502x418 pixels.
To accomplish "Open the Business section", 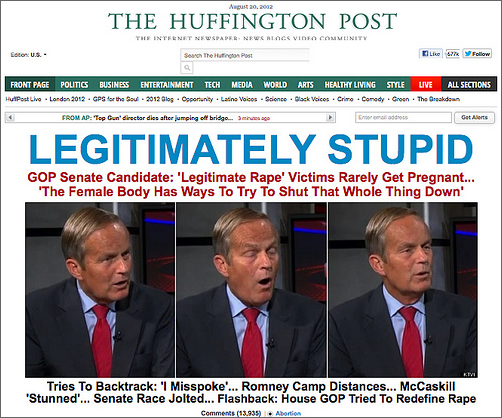I will tap(114, 85).
